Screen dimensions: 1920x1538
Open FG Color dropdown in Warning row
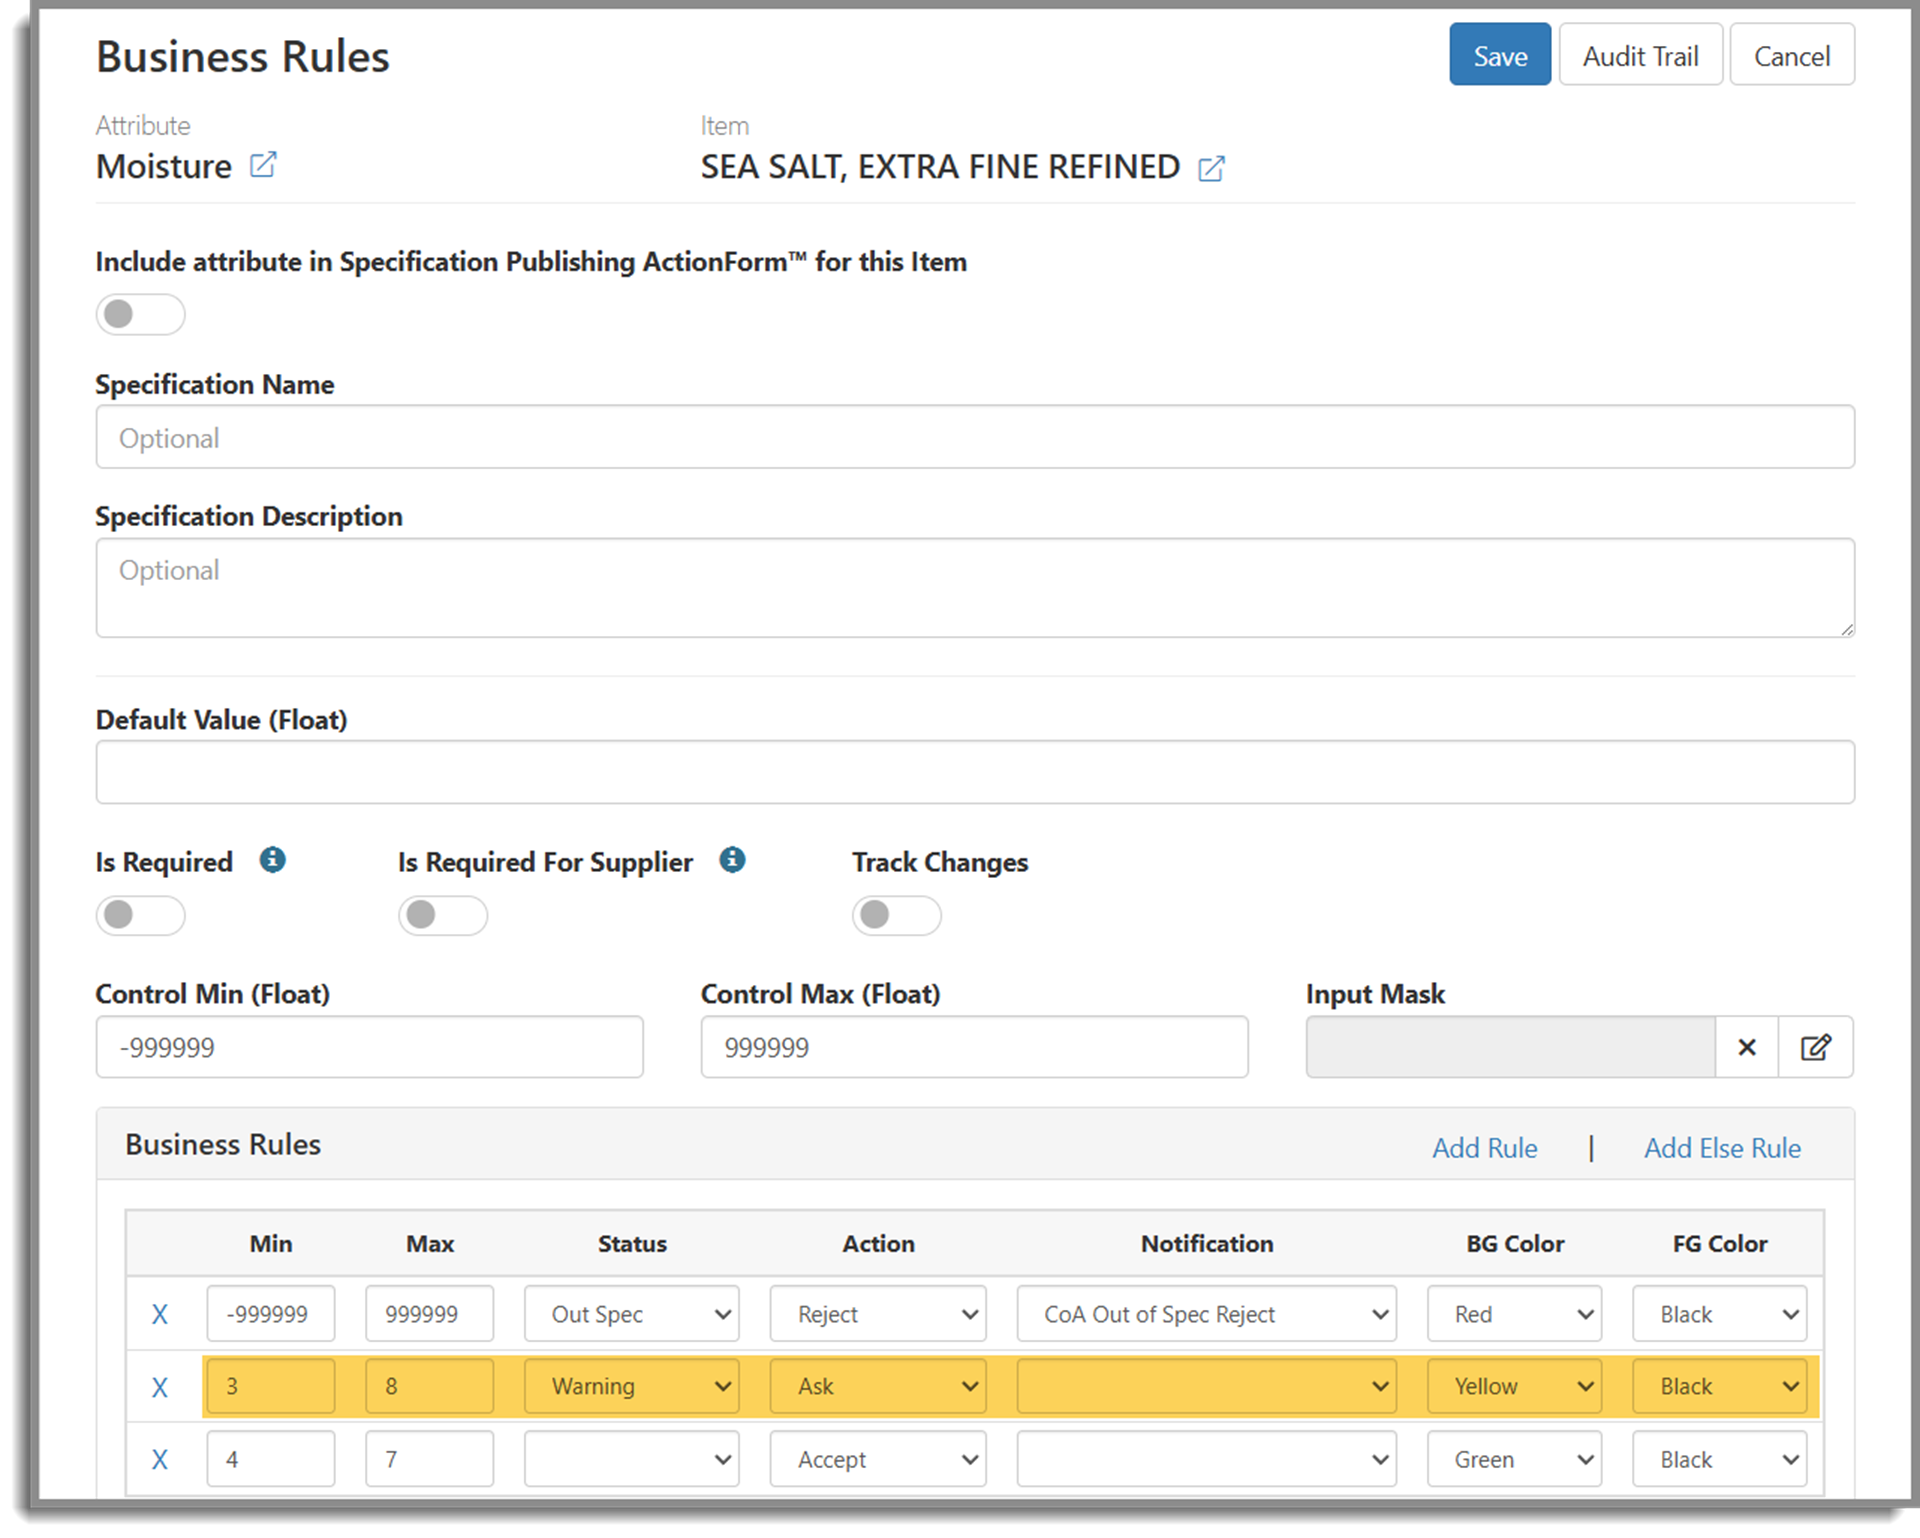pos(1720,1386)
